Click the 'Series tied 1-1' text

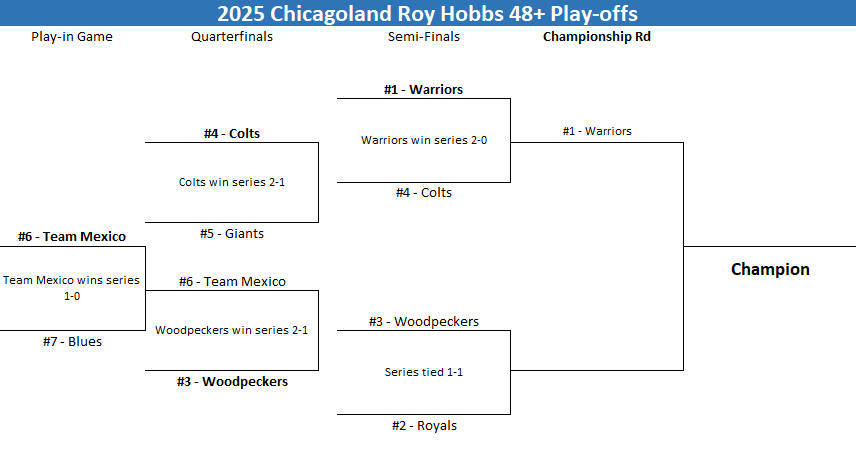424,372
